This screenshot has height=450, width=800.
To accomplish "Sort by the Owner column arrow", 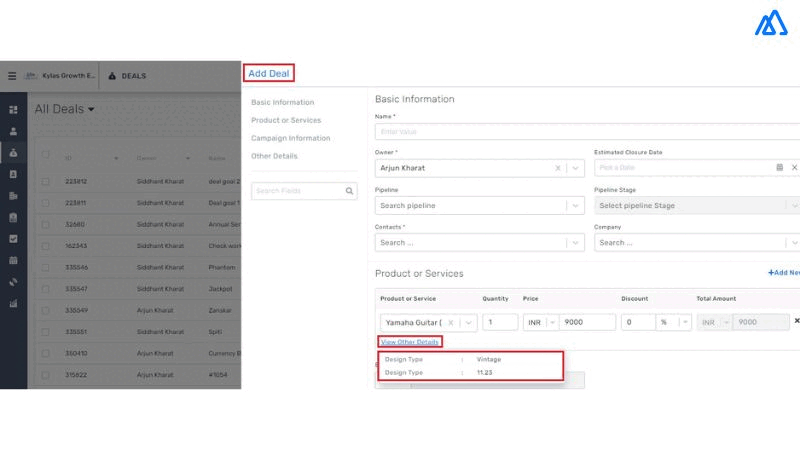I will [188, 159].
